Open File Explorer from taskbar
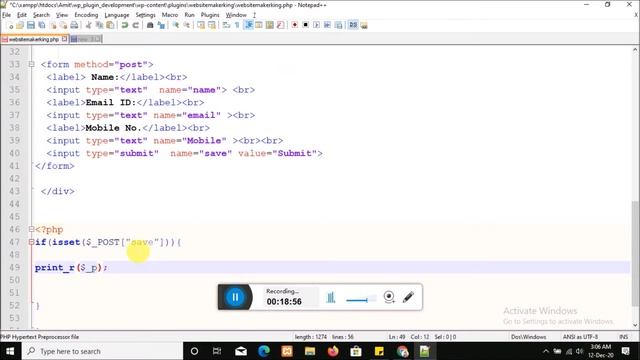 click(310, 351)
